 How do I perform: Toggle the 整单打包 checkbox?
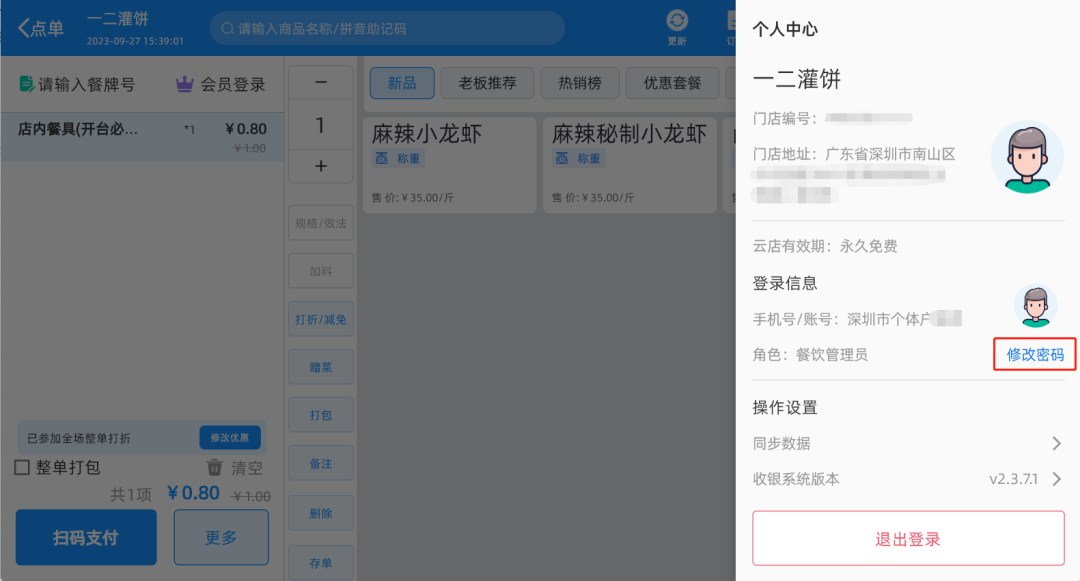tap(22, 467)
